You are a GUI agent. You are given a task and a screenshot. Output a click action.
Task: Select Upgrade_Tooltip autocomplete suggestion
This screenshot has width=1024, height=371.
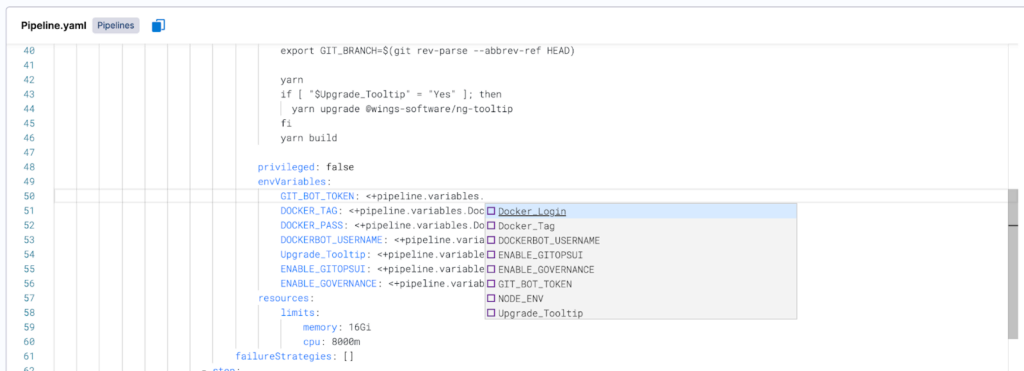640,313
